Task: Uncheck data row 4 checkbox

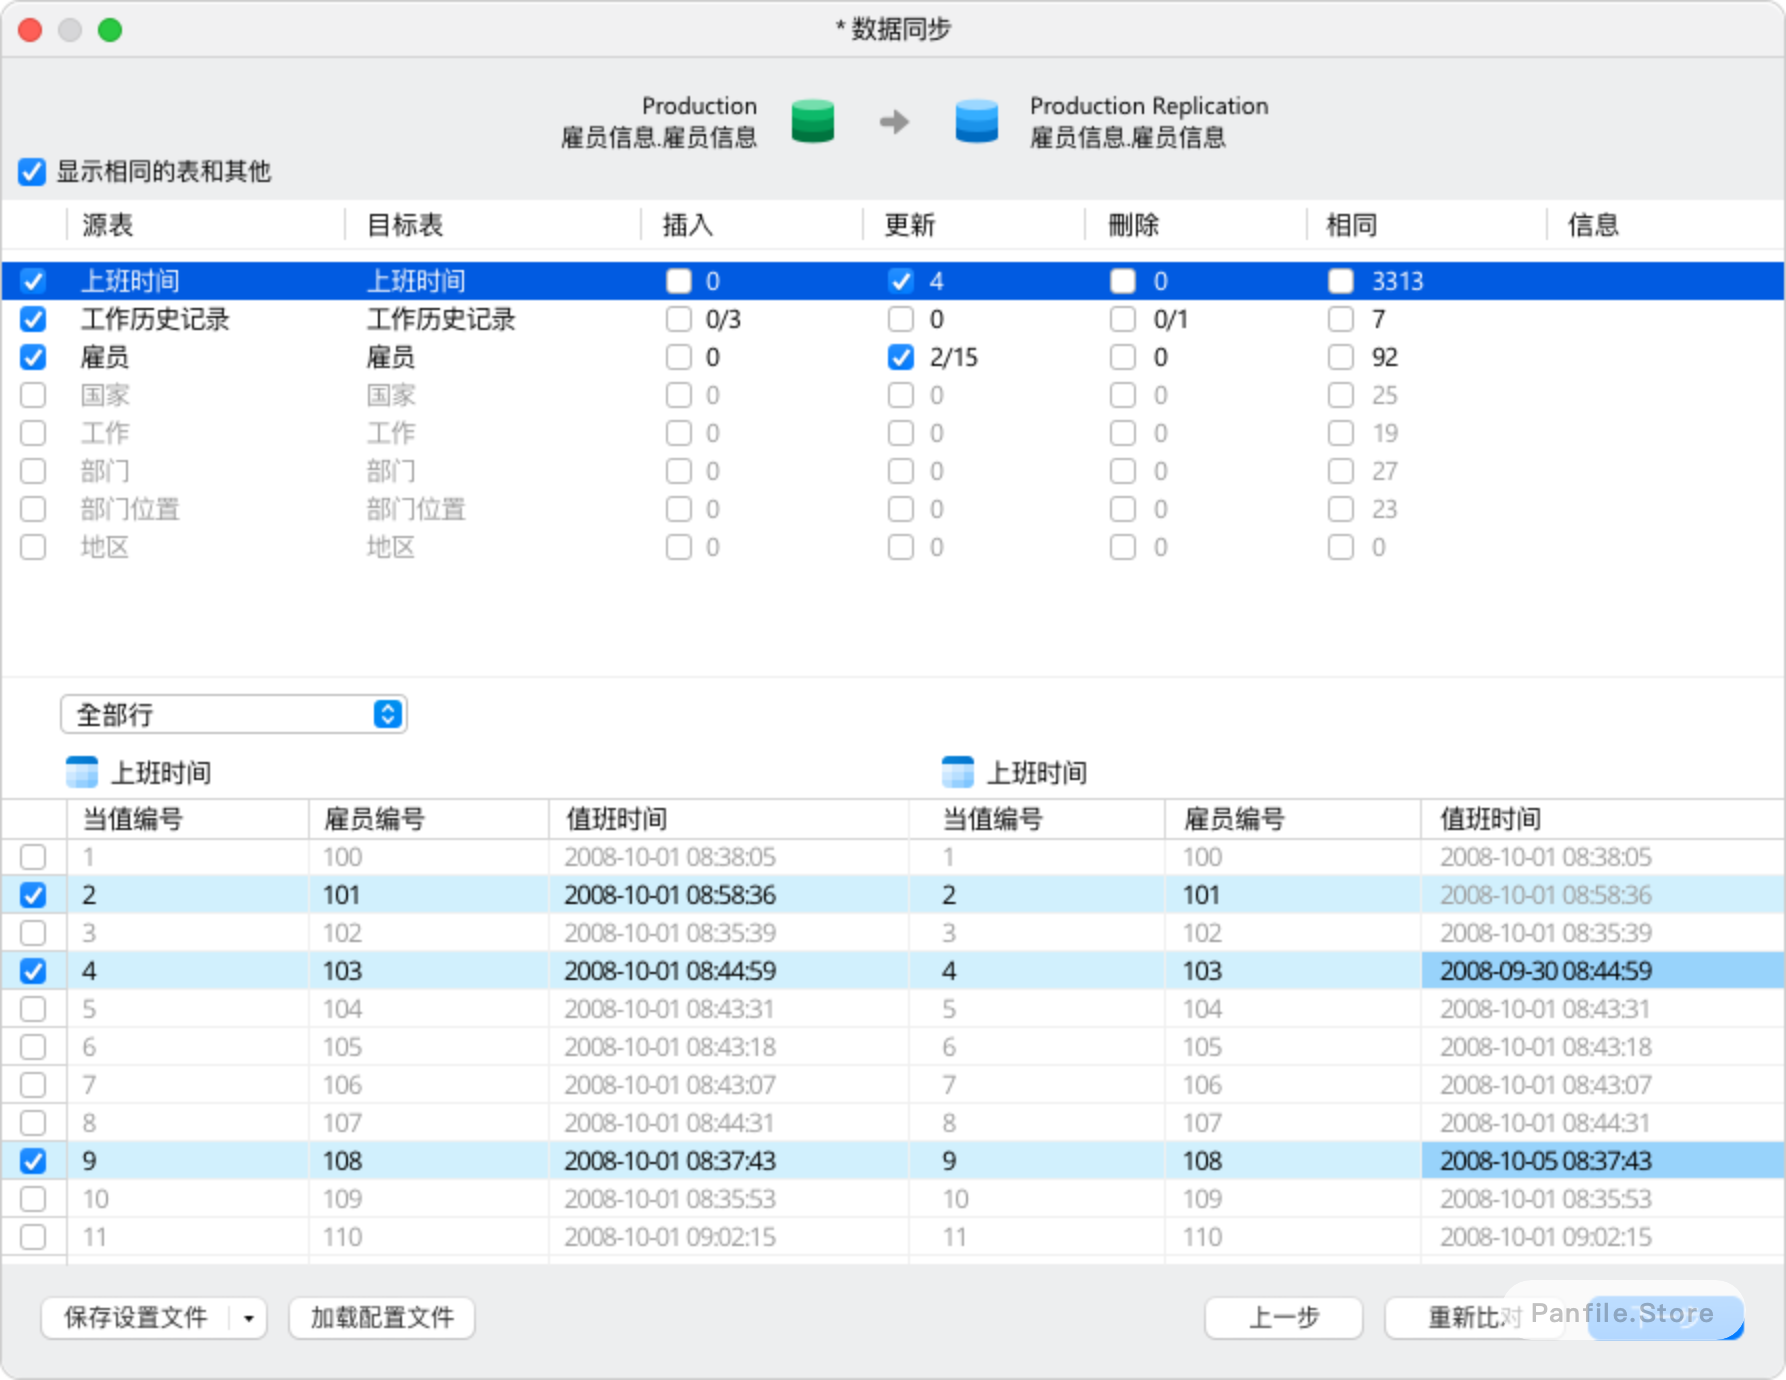Action: click(33, 971)
